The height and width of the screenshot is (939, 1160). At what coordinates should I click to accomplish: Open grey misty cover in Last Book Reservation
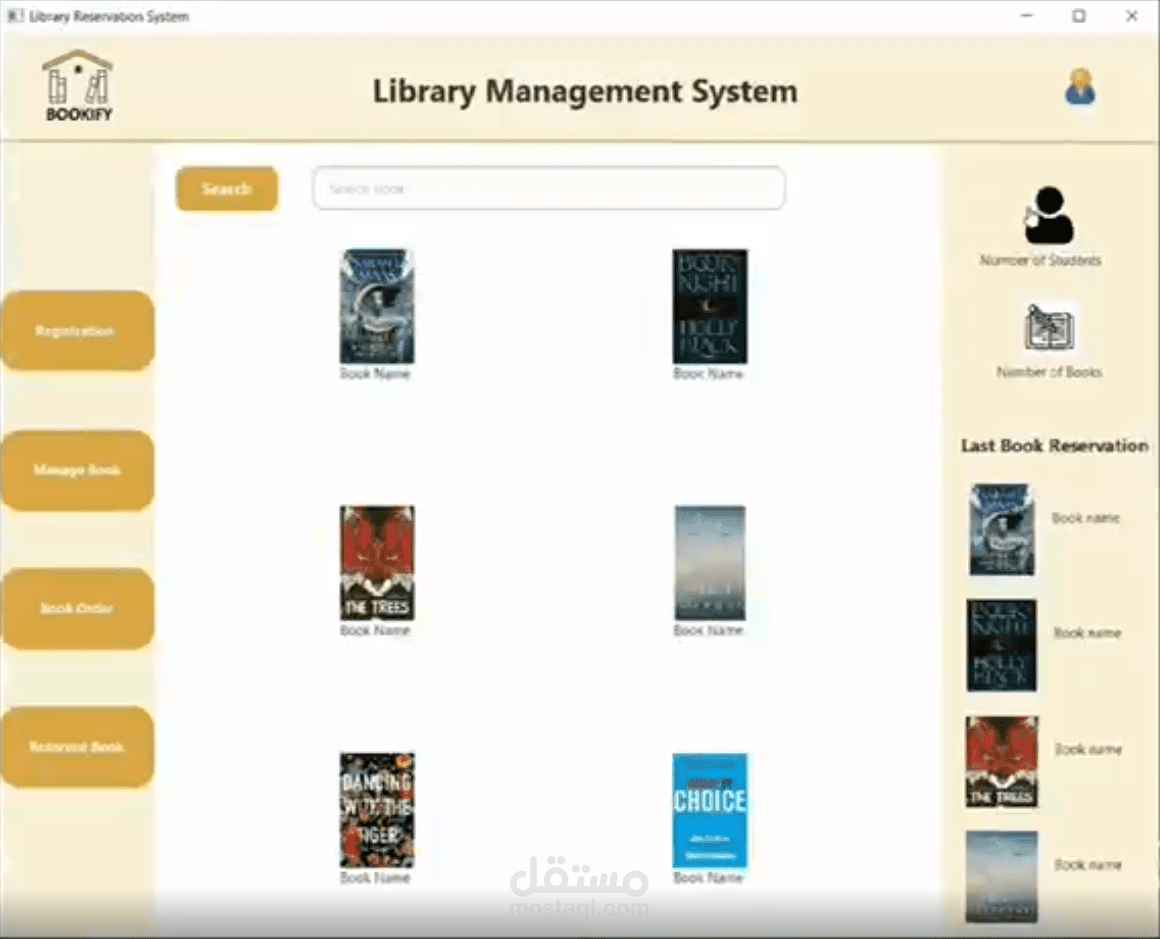coord(1002,877)
